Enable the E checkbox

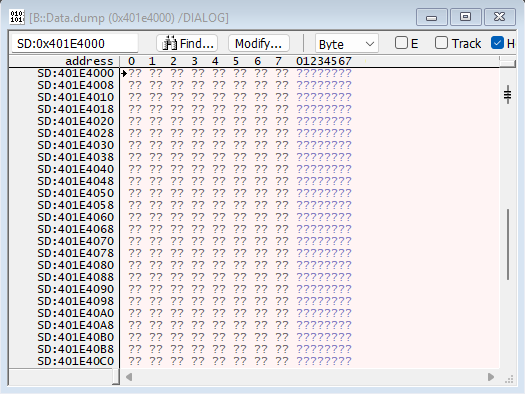[401, 43]
